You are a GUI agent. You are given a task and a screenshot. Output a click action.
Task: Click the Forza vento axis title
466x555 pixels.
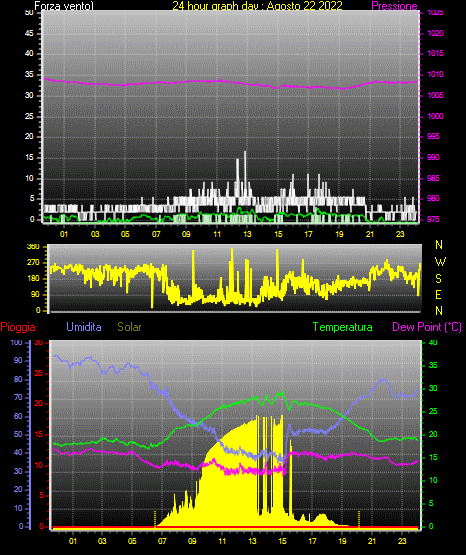[x=64, y=6]
